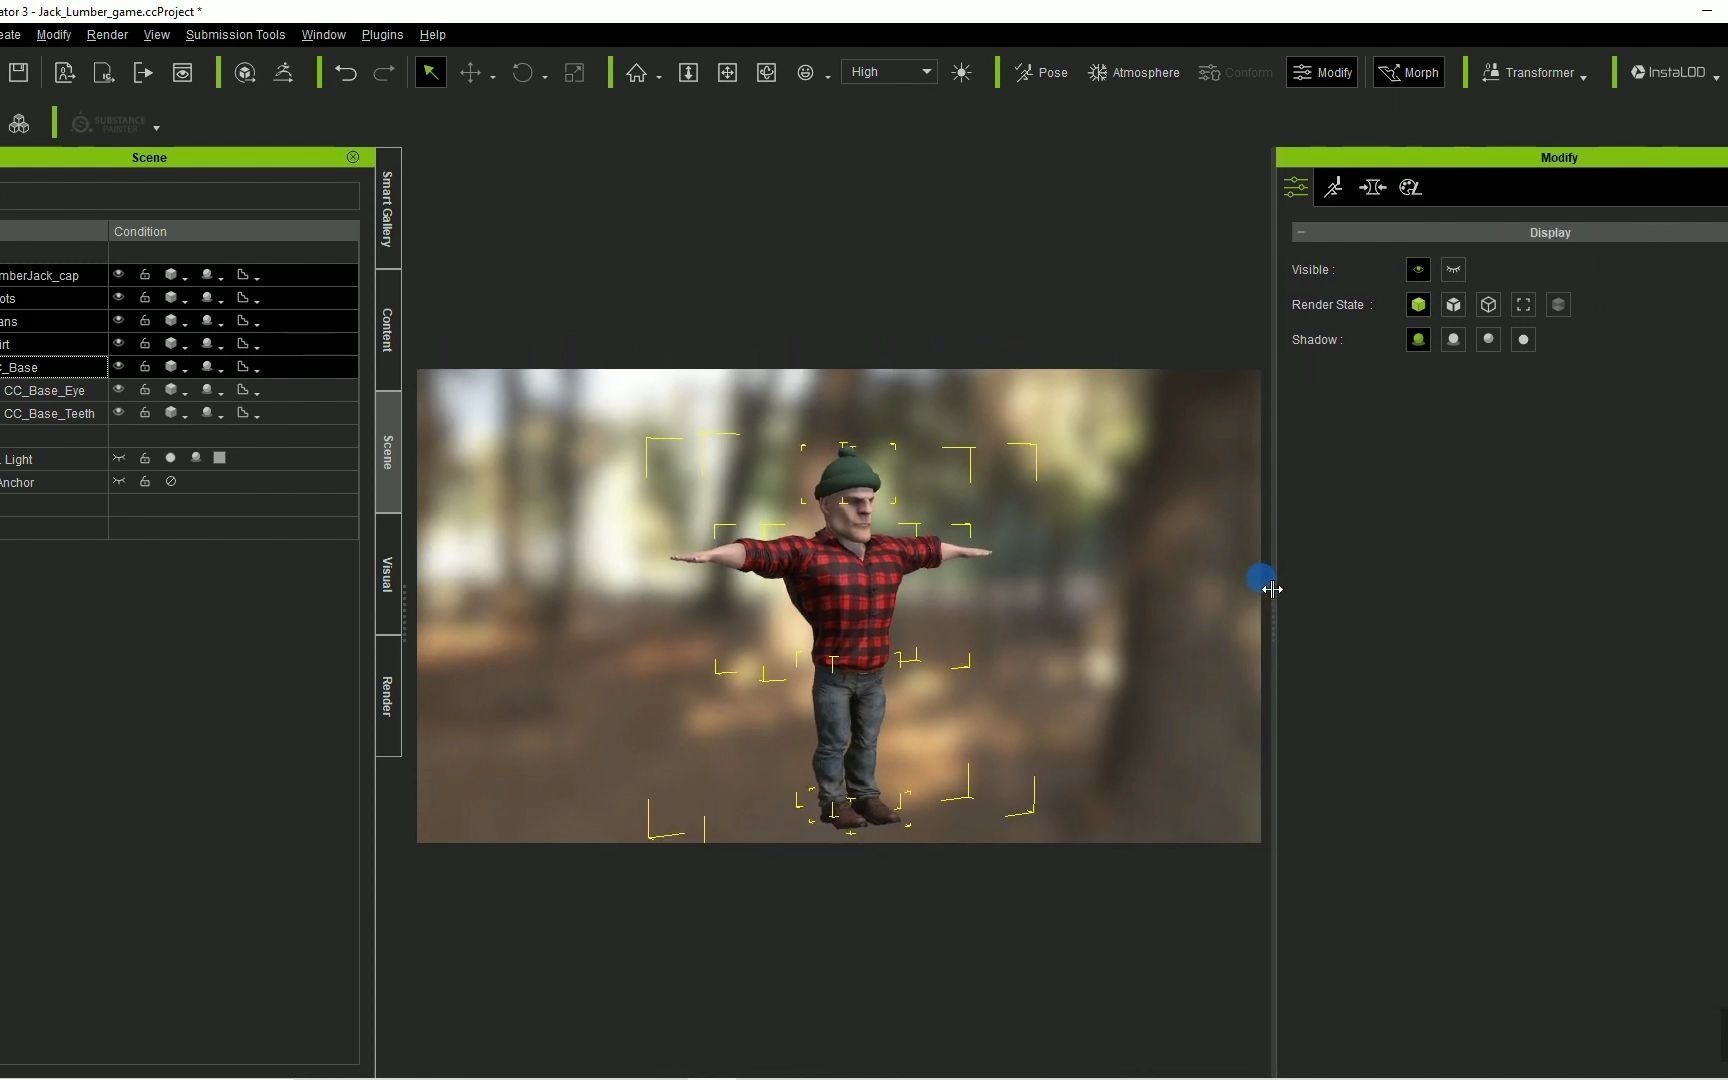
Task: Click the Undo arrow in the toolbar
Action: (346, 73)
